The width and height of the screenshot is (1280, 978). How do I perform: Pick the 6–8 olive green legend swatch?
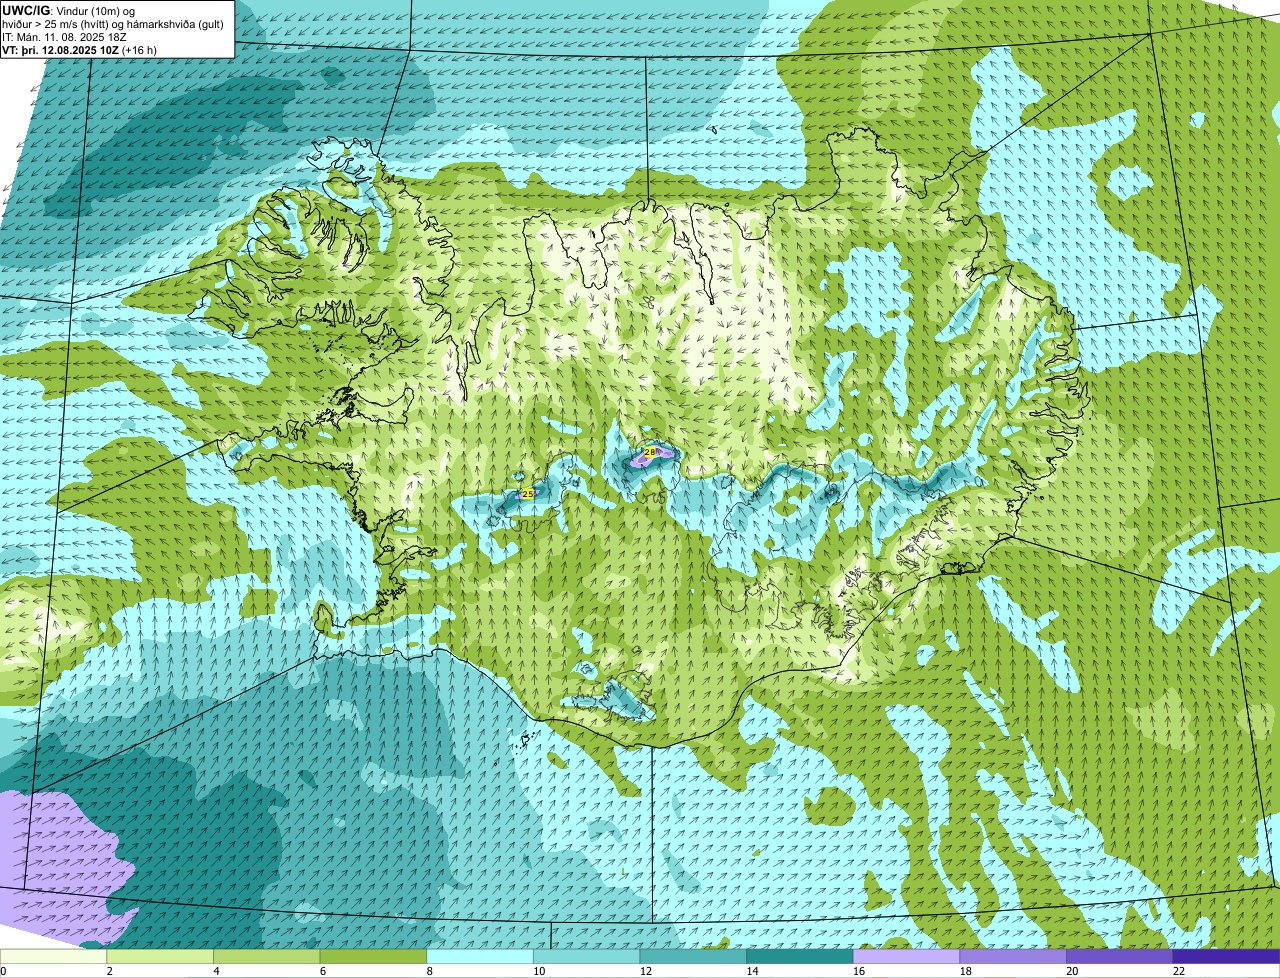(373, 957)
